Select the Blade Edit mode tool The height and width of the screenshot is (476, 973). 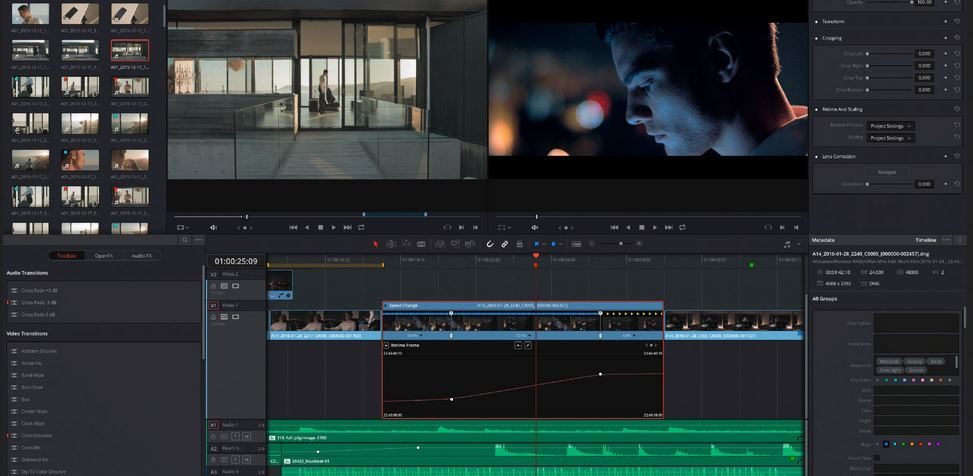tap(421, 244)
